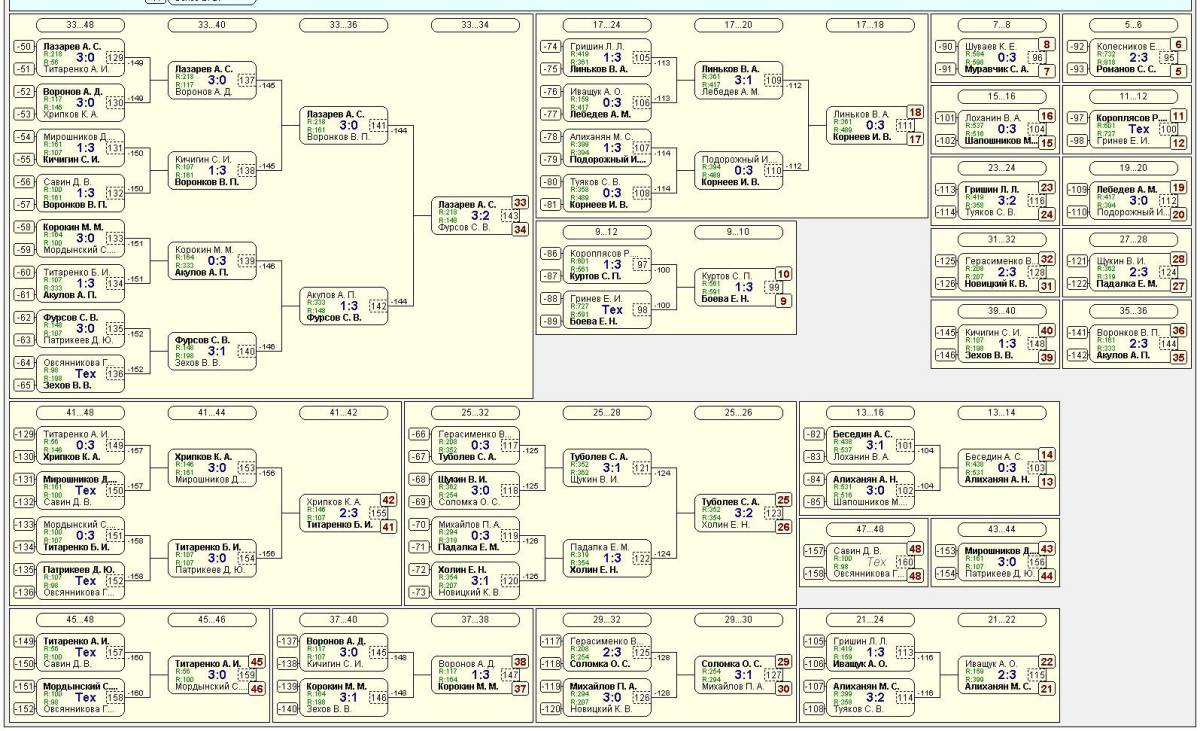The width and height of the screenshot is (1200, 731).
Task: Click Холин Е. Н. in match 122
Action: [594, 569]
